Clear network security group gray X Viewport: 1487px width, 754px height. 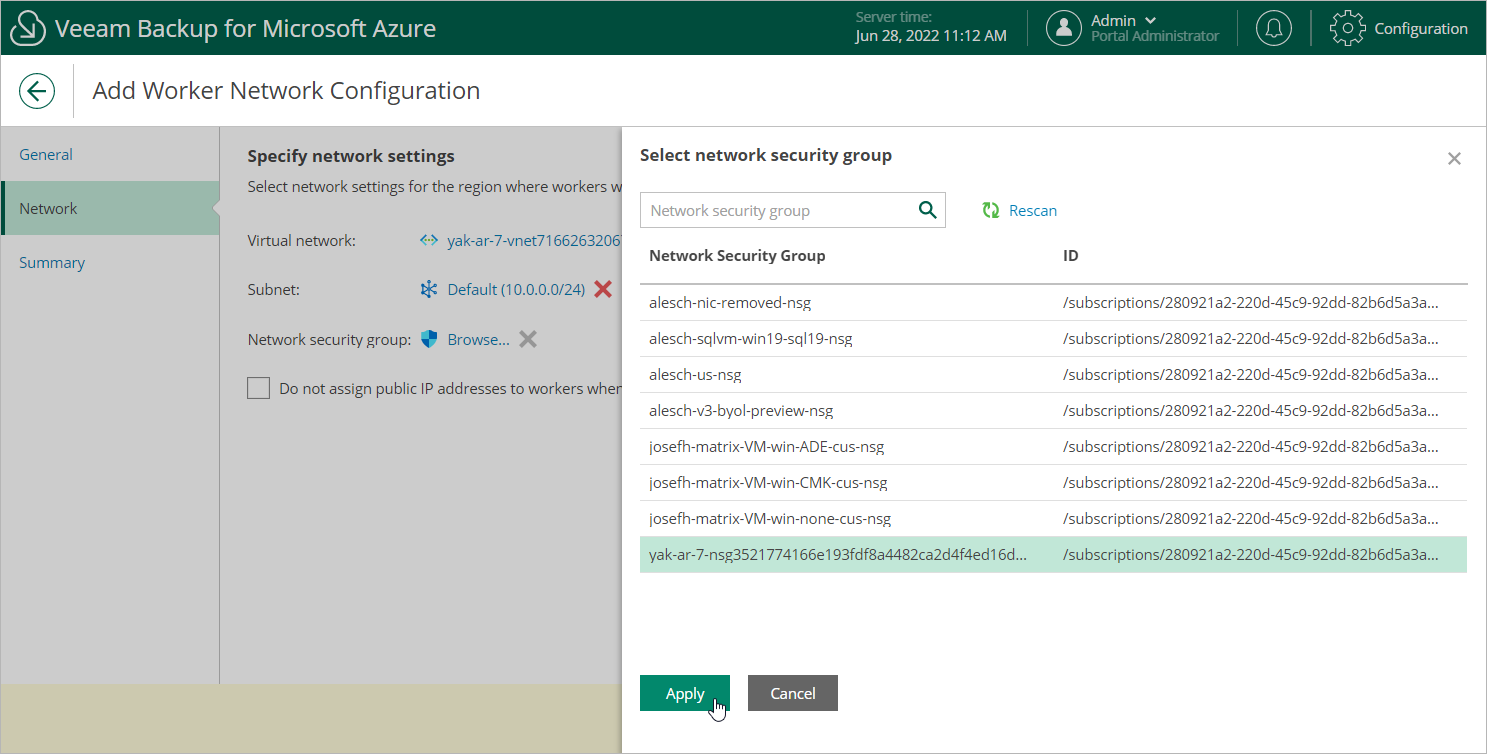(528, 339)
